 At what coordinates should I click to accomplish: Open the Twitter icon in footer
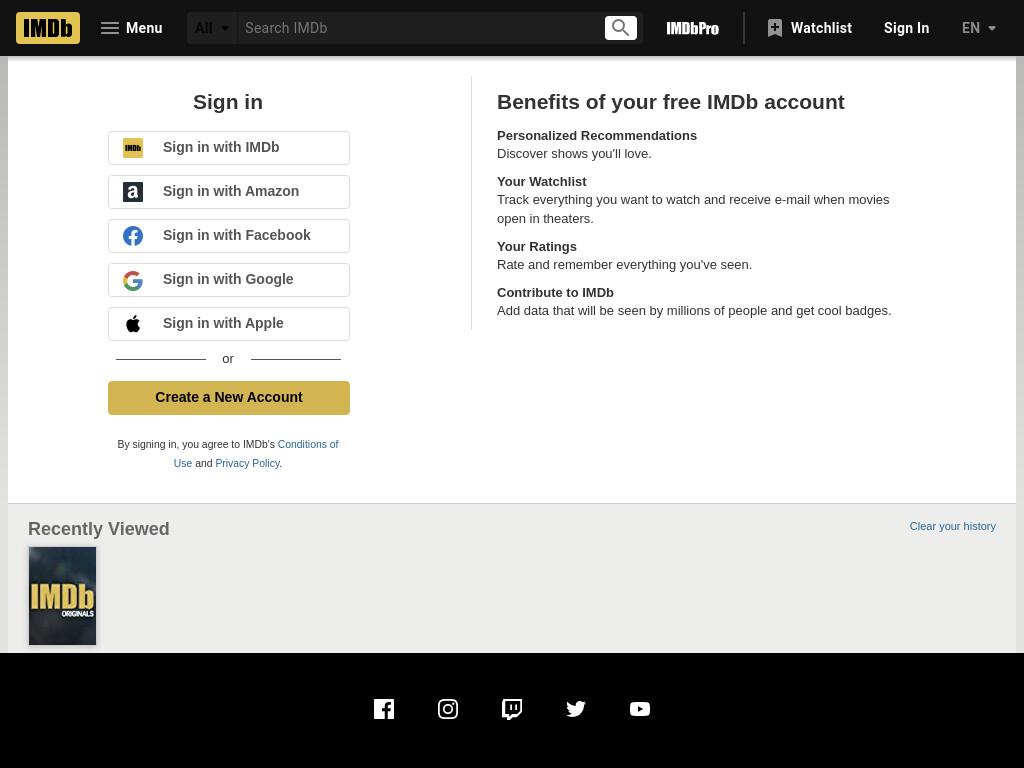coord(576,709)
